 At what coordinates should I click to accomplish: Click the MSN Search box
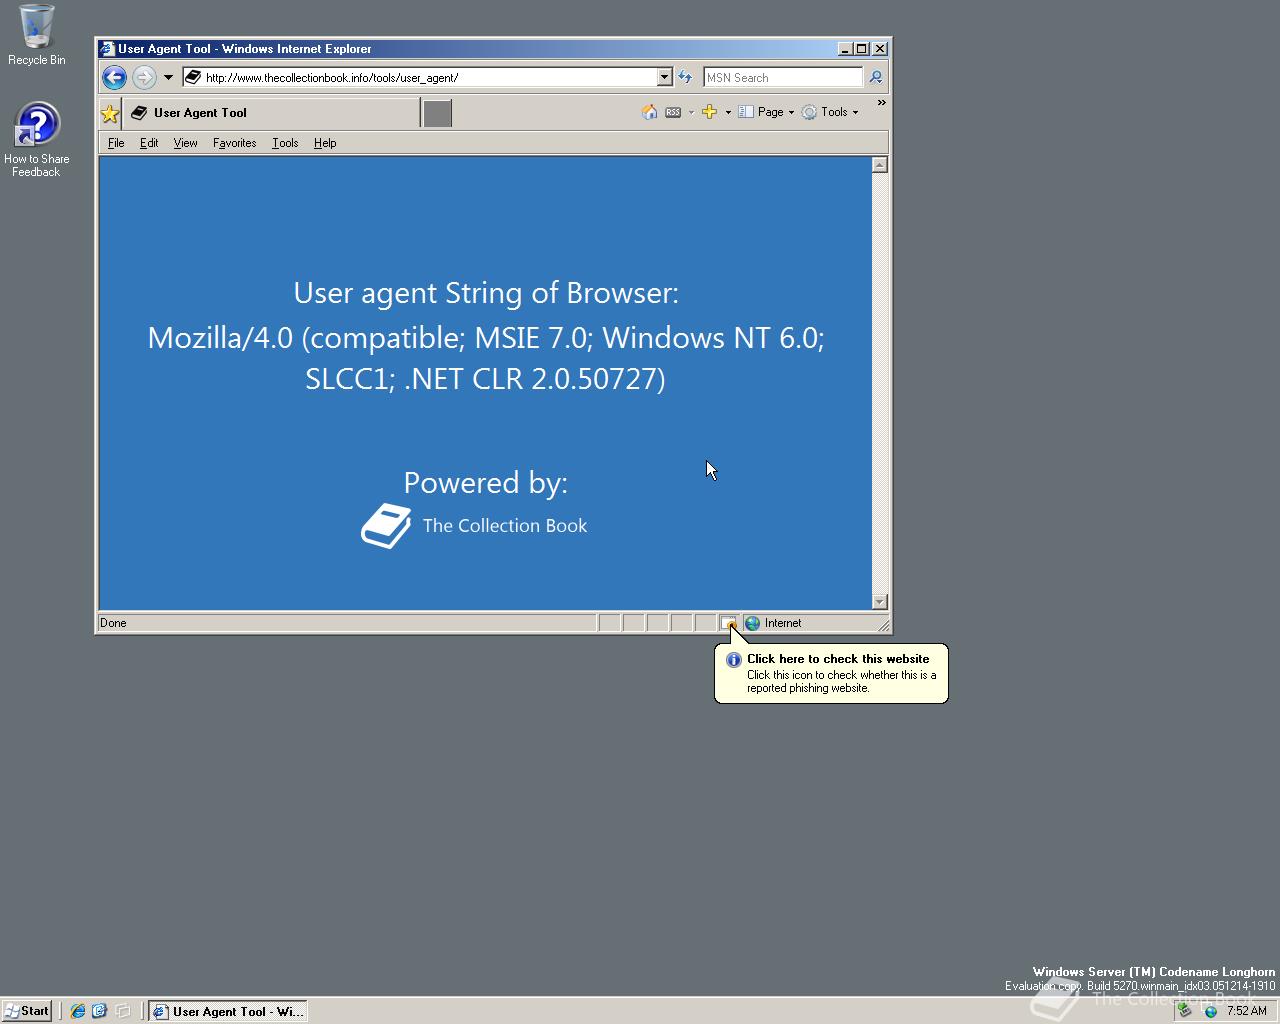(x=783, y=77)
